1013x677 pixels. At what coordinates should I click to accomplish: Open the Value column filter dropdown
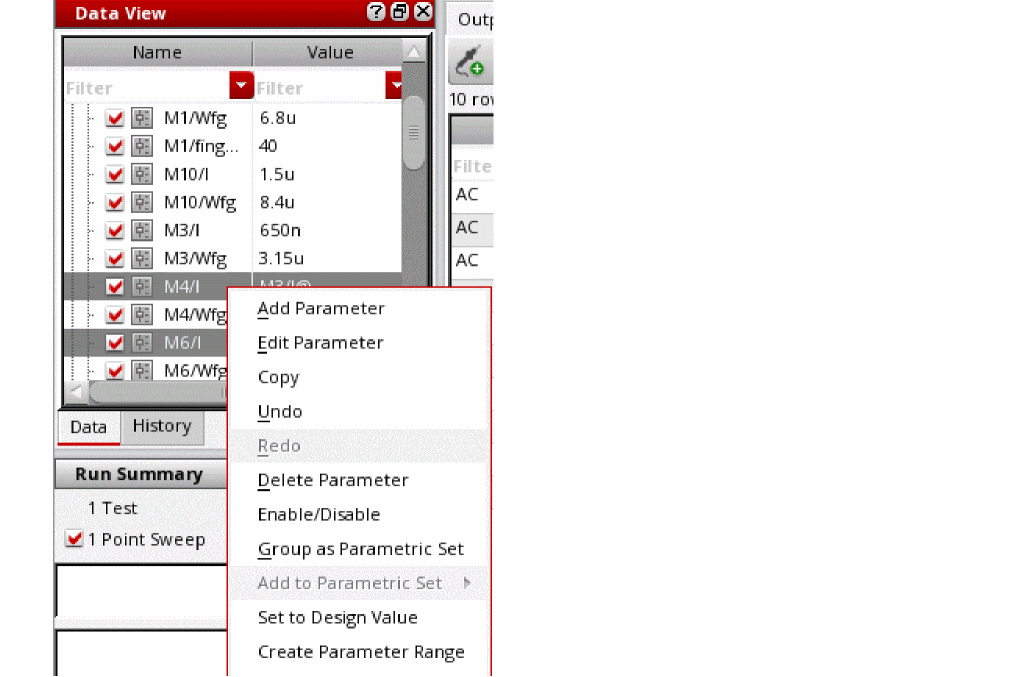tap(393, 85)
